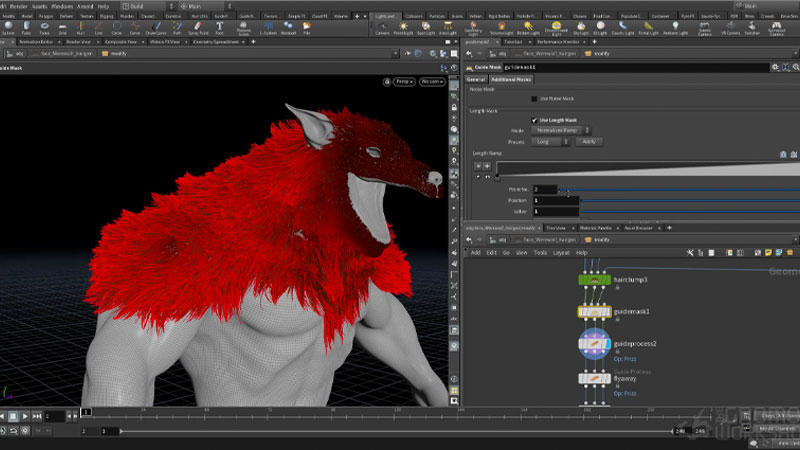Image resolution: width=800 pixels, height=450 pixels.
Task: Select the Metaball shelf tool
Action: pyautogui.click(x=288, y=28)
